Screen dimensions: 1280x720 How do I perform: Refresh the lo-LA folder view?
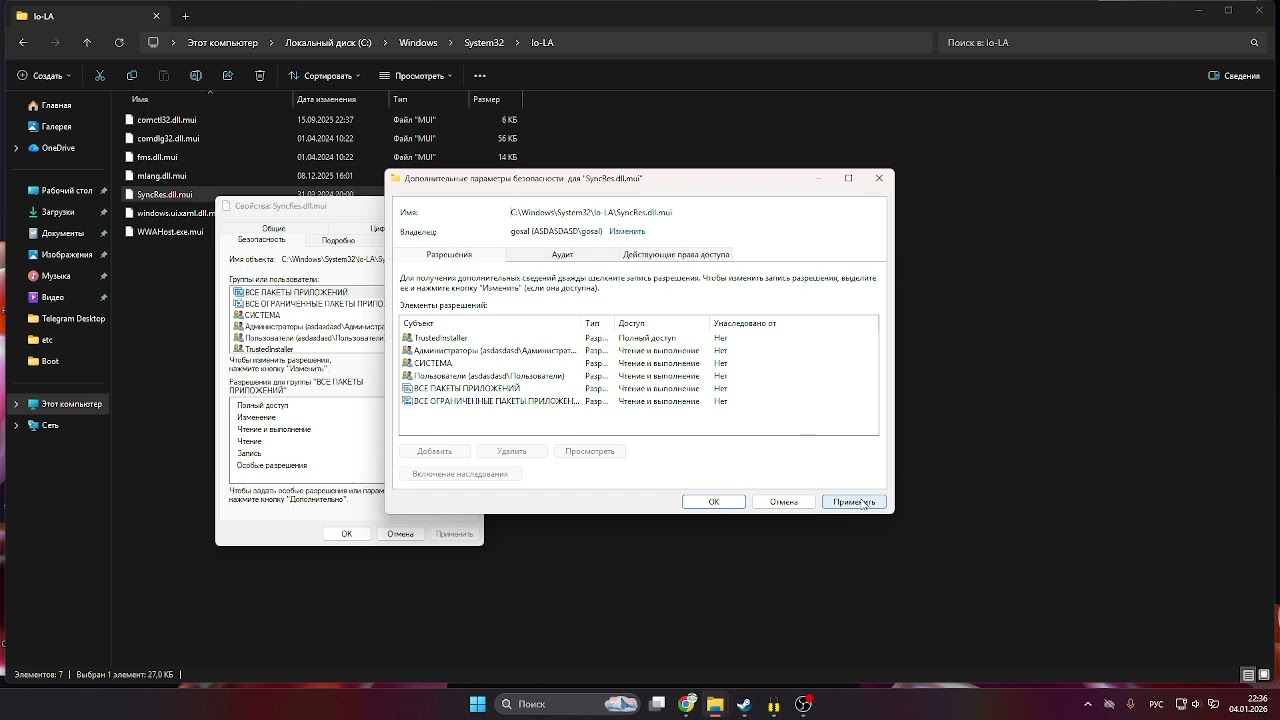click(x=119, y=43)
